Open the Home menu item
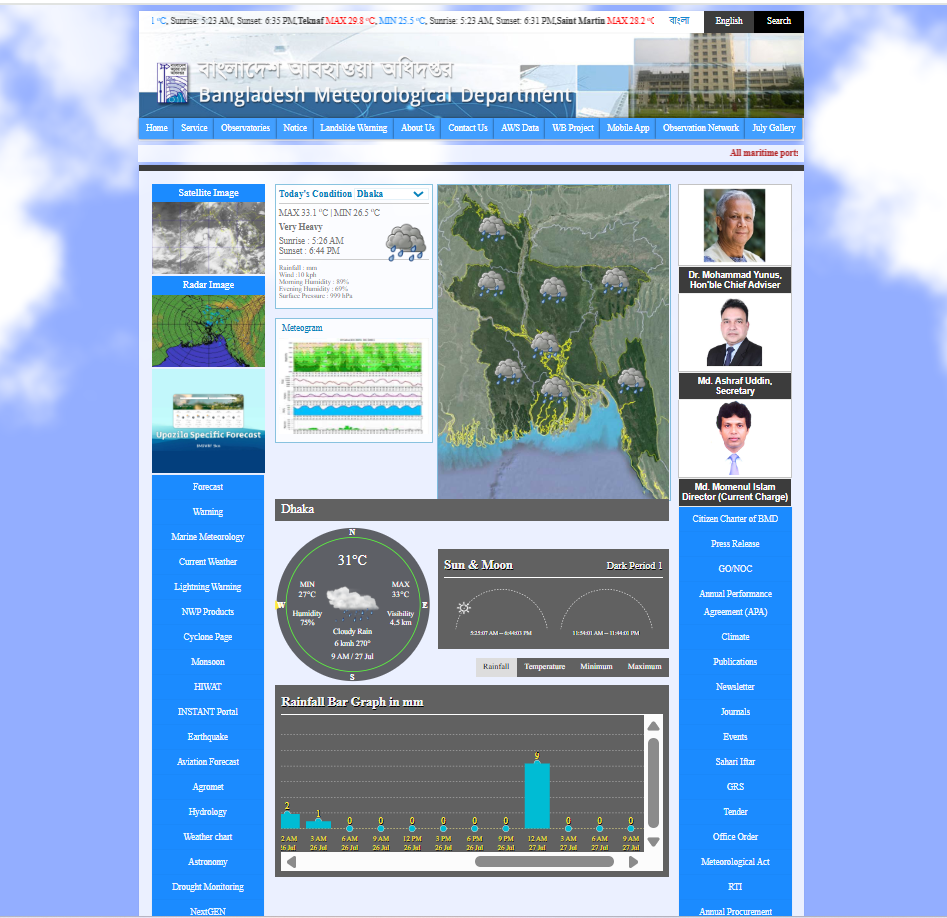The height and width of the screenshot is (918, 947). 157,128
